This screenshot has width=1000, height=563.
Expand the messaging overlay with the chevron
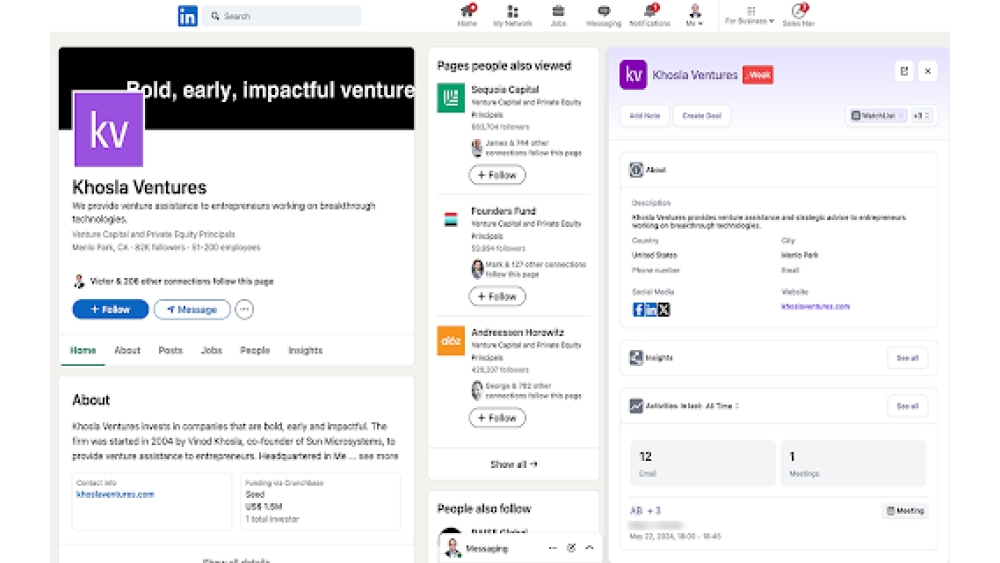(589, 548)
